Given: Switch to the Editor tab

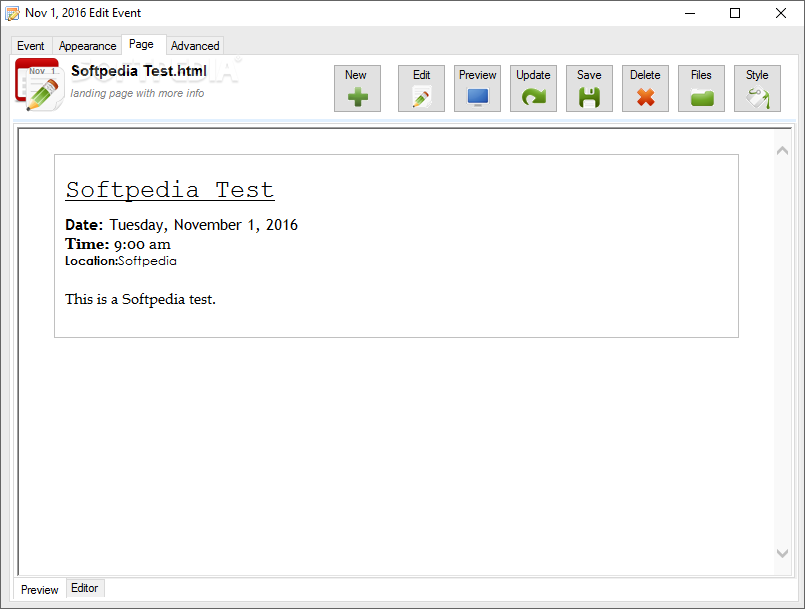Looking at the screenshot, I should 85,588.
